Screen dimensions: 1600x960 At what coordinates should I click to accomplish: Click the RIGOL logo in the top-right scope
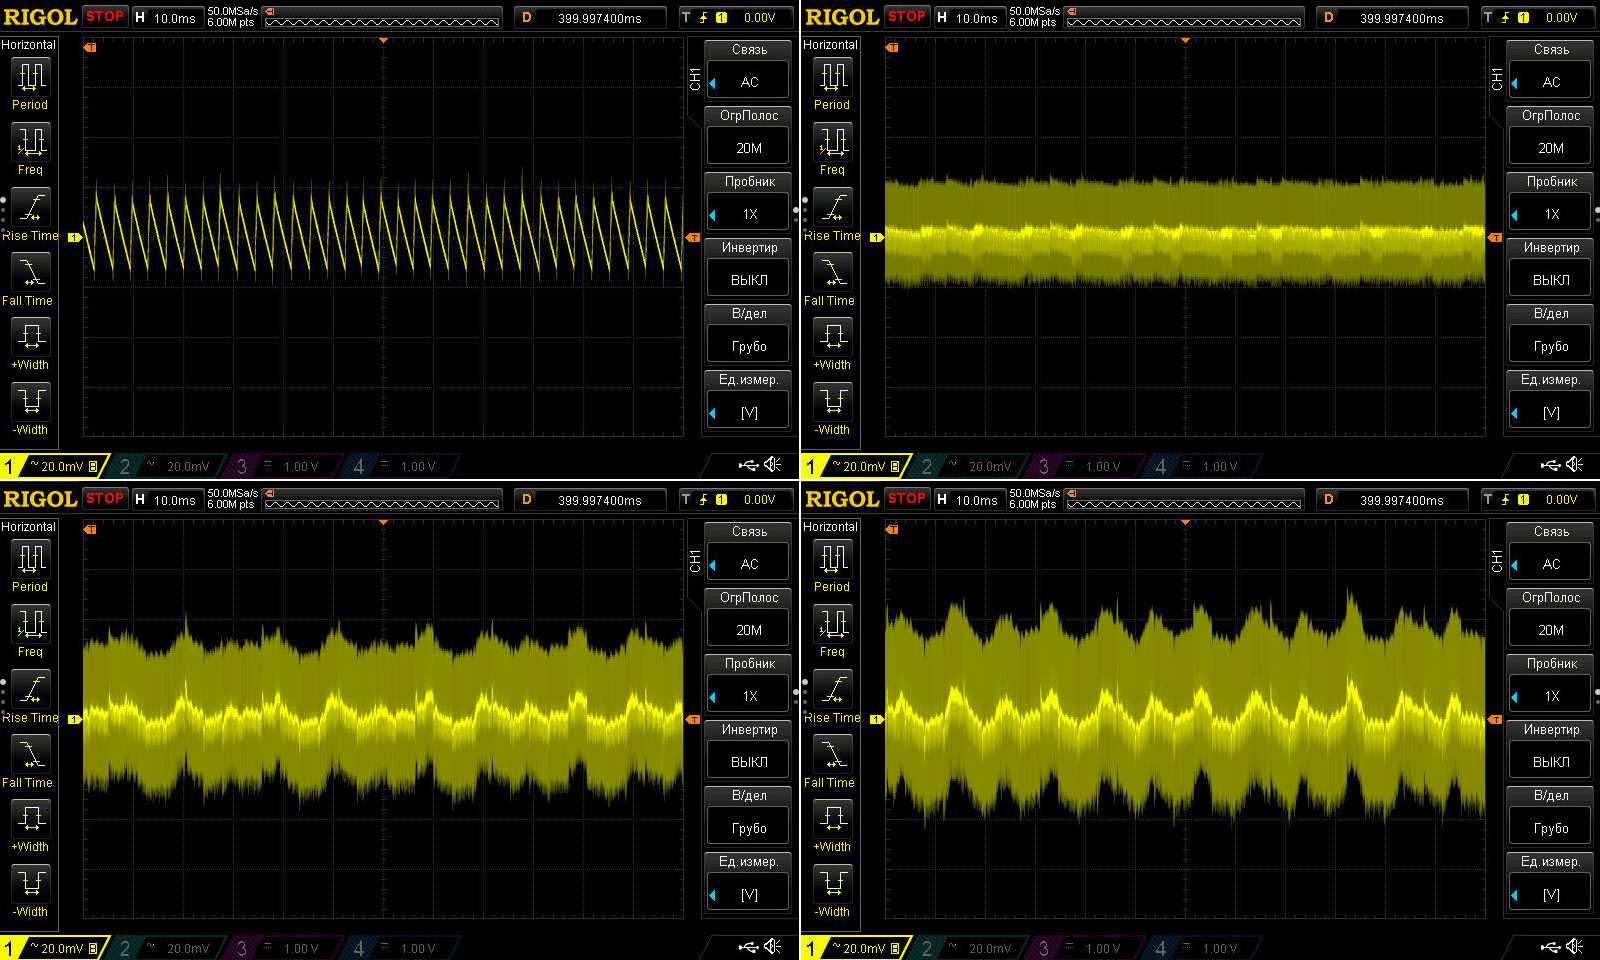tap(841, 17)
